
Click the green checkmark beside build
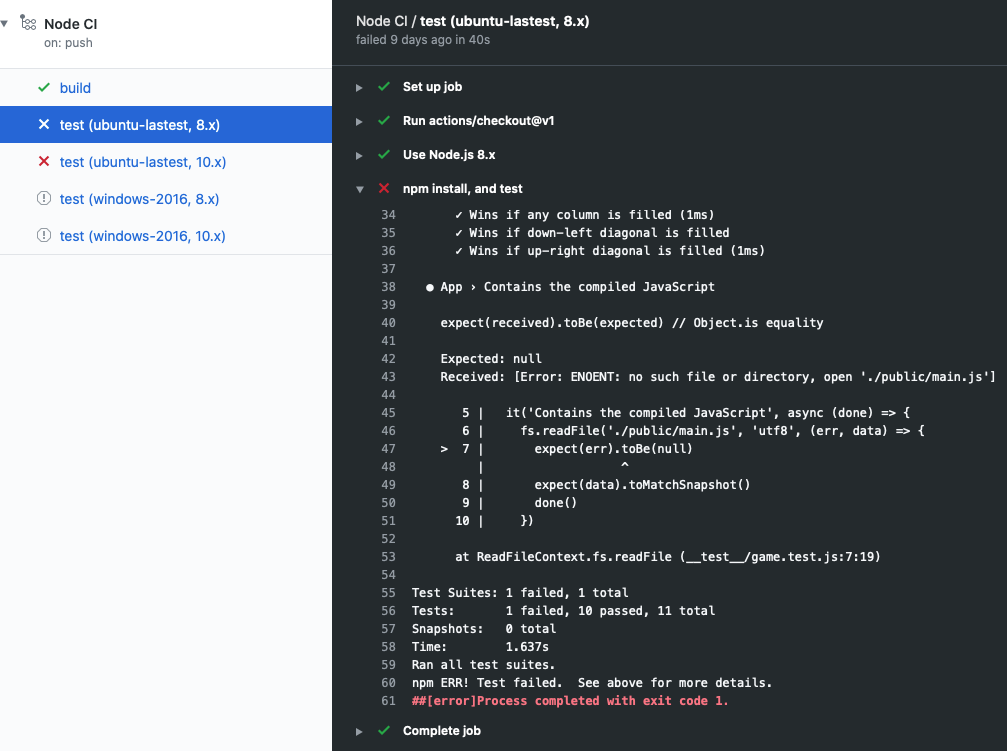pyautogui.click(x=42, y=88)
